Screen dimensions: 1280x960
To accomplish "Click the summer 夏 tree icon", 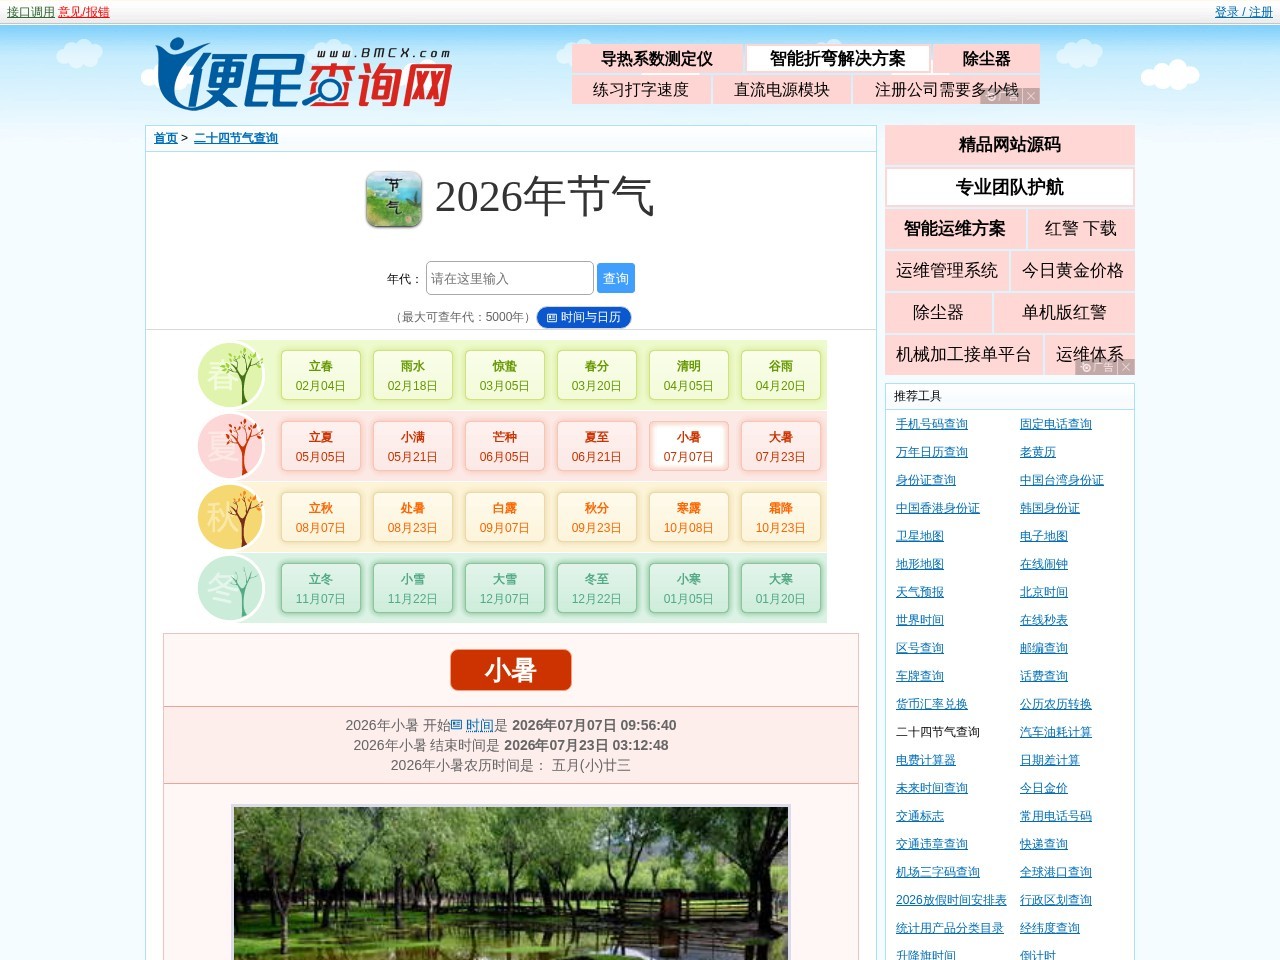I will 231,446.
